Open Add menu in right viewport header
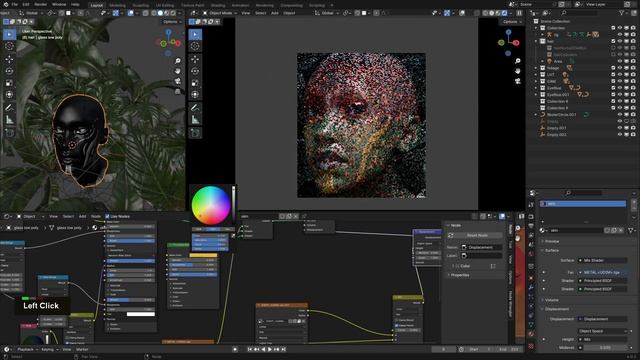Image resolution: width=640 pixels, height=360 pixels. (275, 13)
